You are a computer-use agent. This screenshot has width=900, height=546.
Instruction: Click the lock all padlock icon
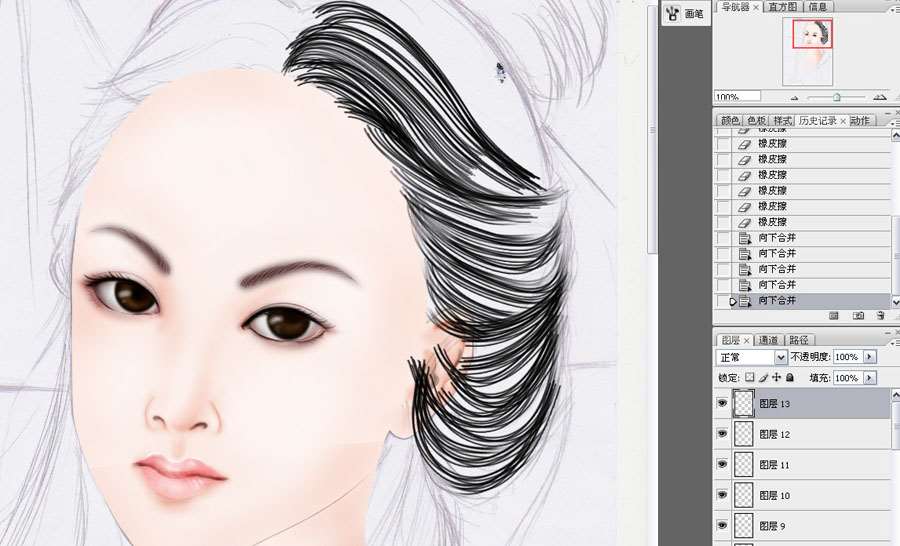790,377
